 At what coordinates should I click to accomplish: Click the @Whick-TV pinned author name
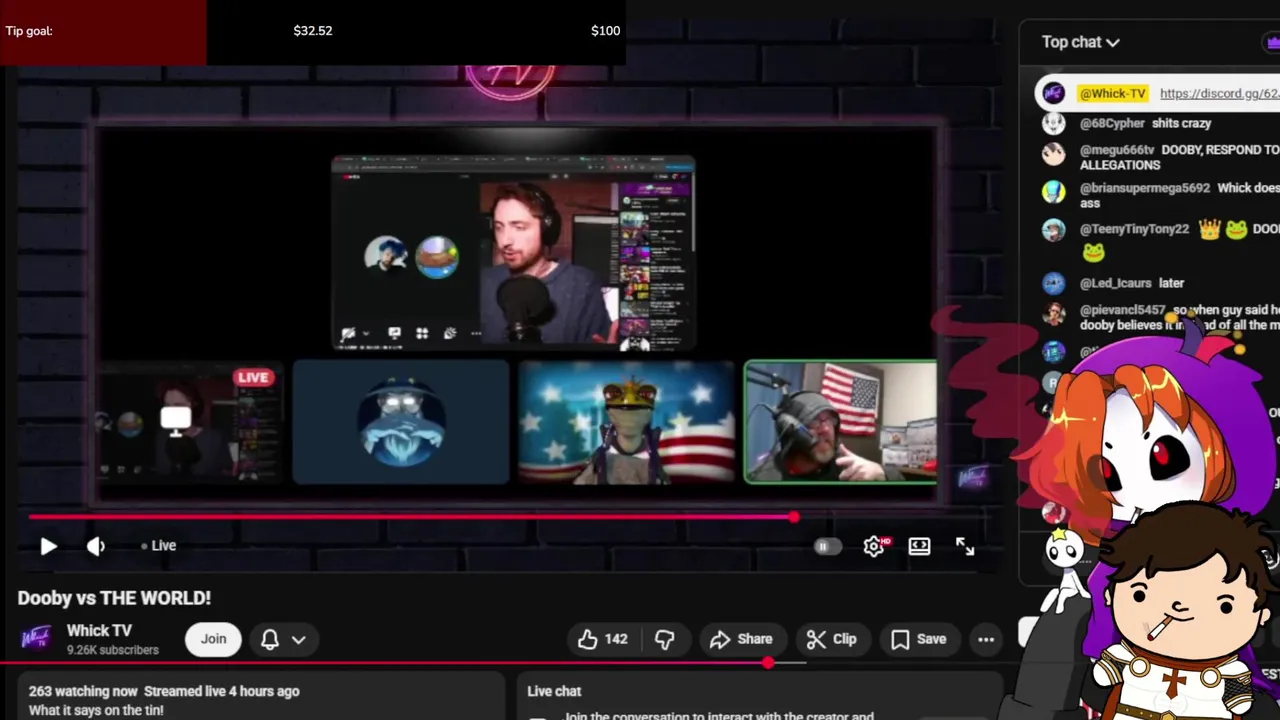point(1112,93)
